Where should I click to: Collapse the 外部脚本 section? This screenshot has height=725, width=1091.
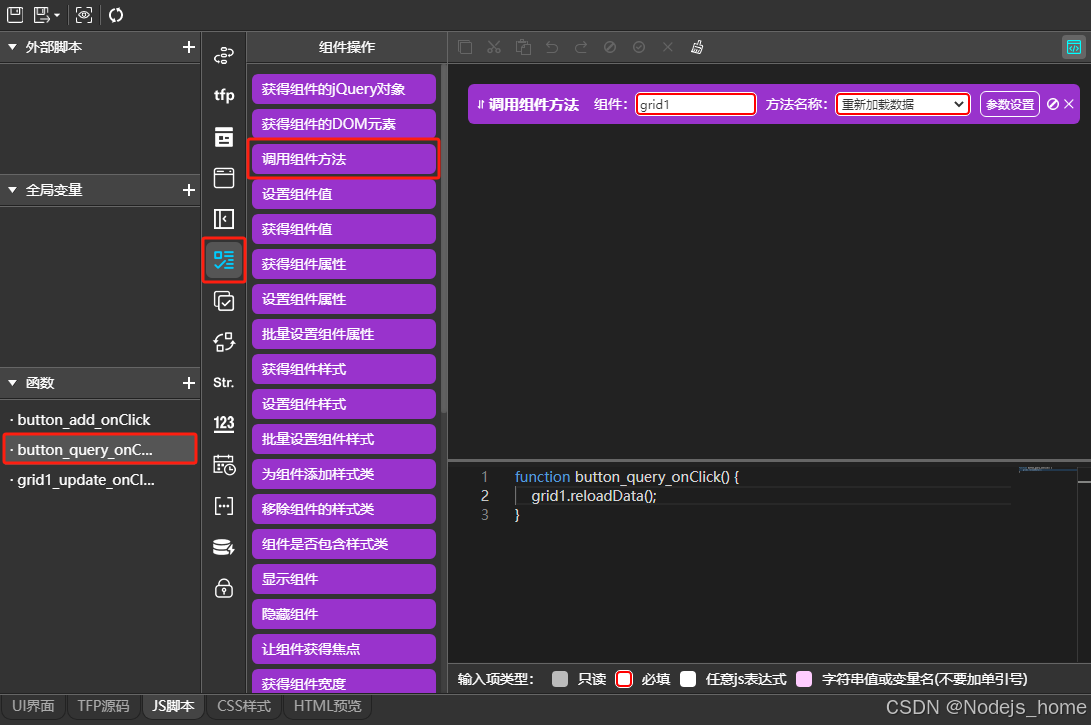13,47
